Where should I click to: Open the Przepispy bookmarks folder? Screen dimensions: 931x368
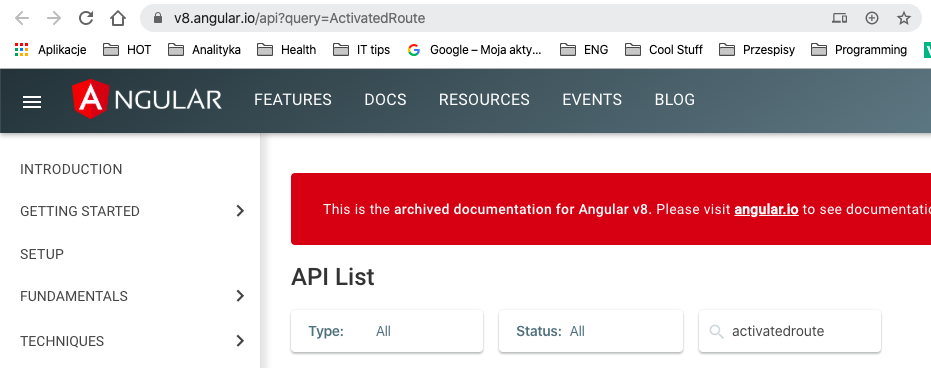pos(757,50)
